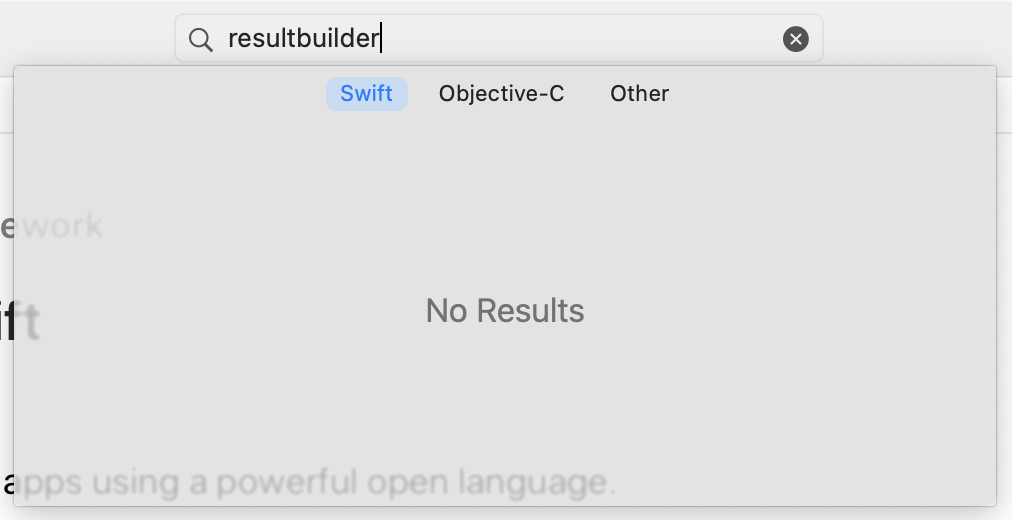Click the empty area above No Results
This screenshot has width=1012, height=520.
(505, 200)
